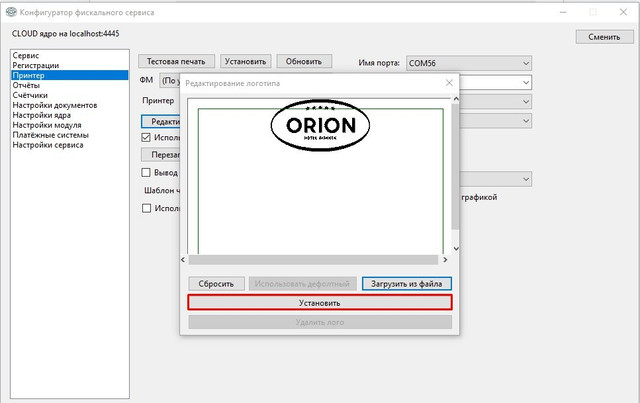Image resolution: width=640 pixels, height=403 pixels.
Task: Minimize the Конфигуратор window
Action: (563, 12)
